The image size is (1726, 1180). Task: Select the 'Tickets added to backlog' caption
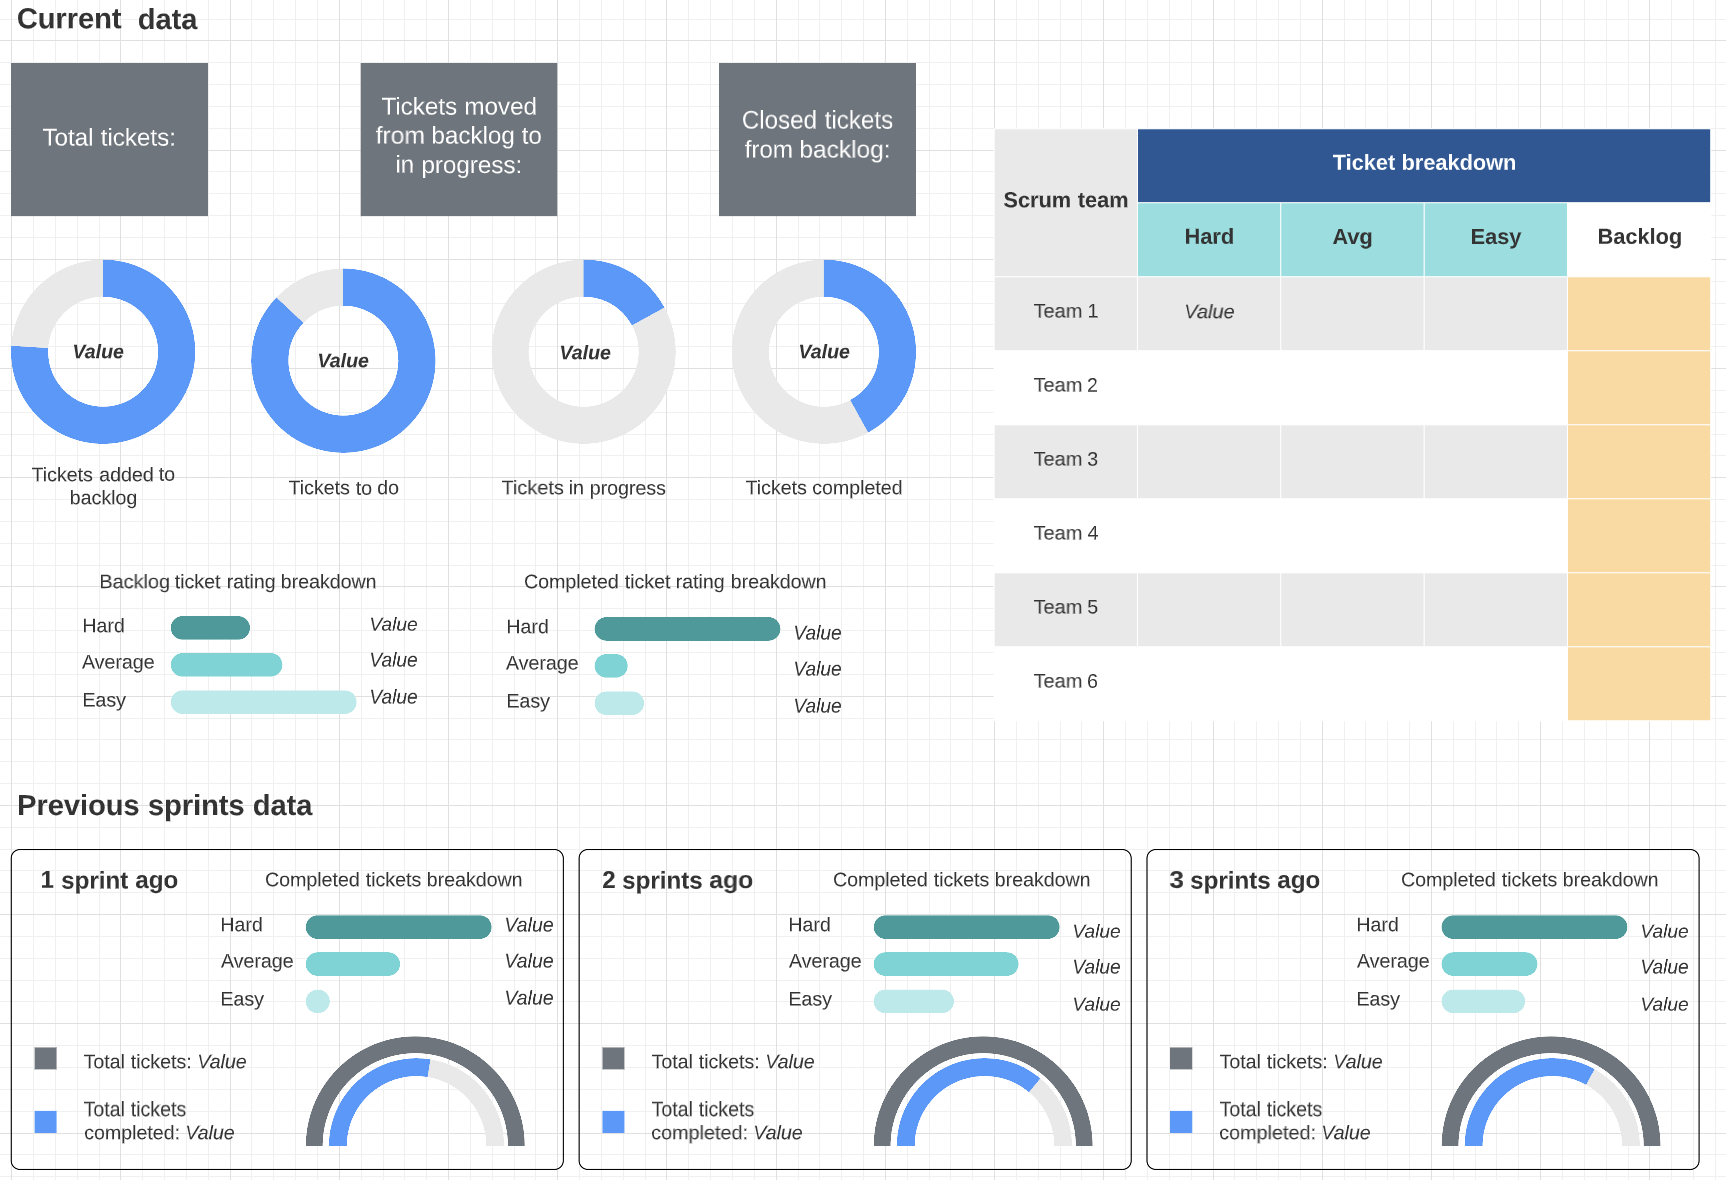[103, 486]
